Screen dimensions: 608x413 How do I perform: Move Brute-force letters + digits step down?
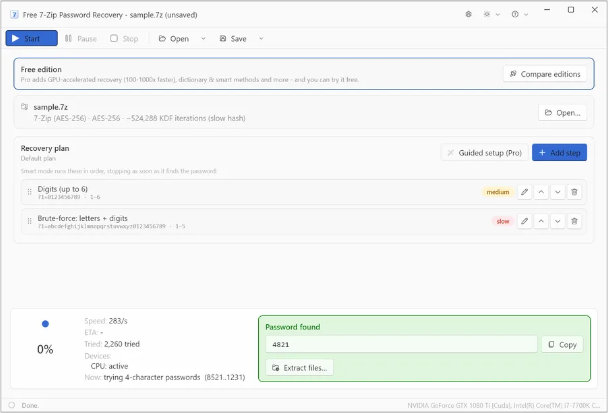coord(558,221)
